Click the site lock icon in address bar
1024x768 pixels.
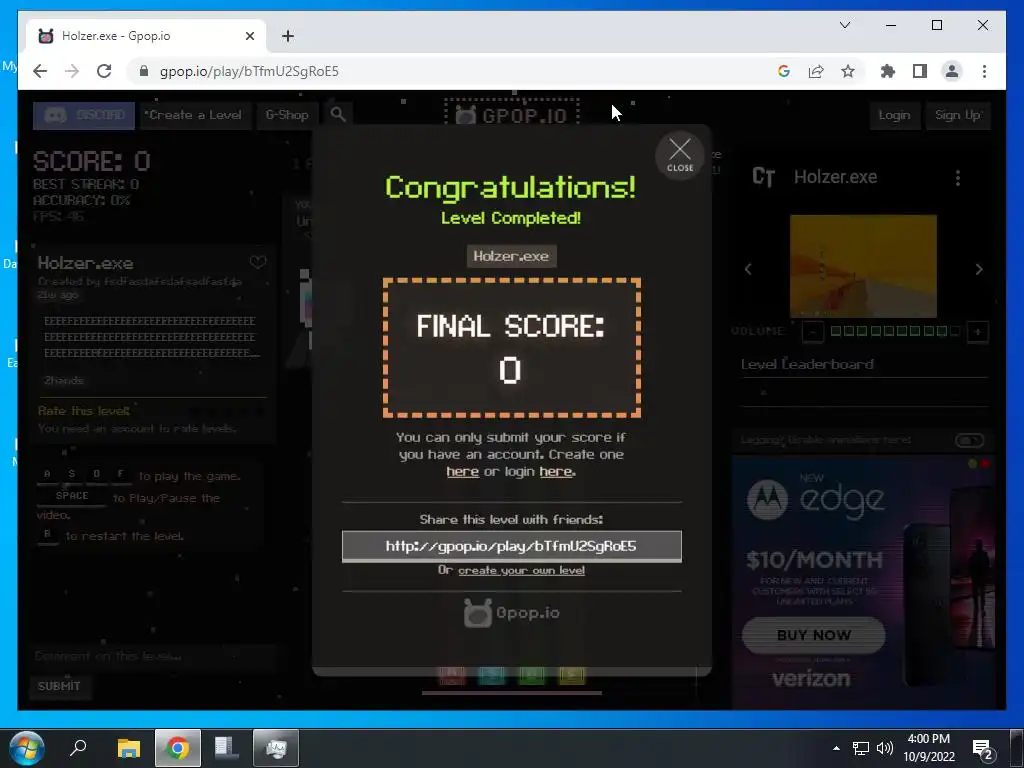[x=144, y=71]
